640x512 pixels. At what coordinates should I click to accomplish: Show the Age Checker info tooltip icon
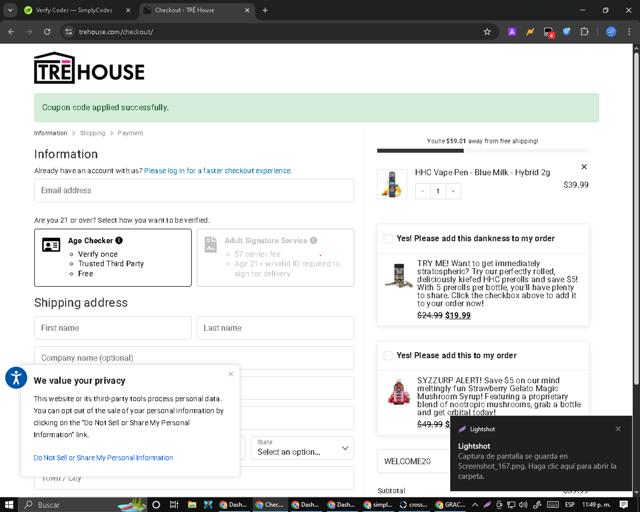tap(119, 240)
